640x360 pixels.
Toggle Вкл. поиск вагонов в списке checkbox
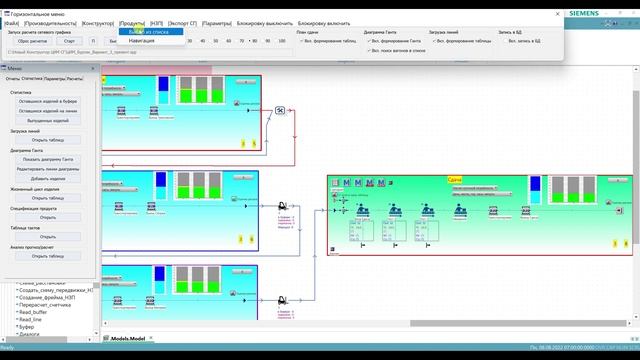tap(369, 51)
